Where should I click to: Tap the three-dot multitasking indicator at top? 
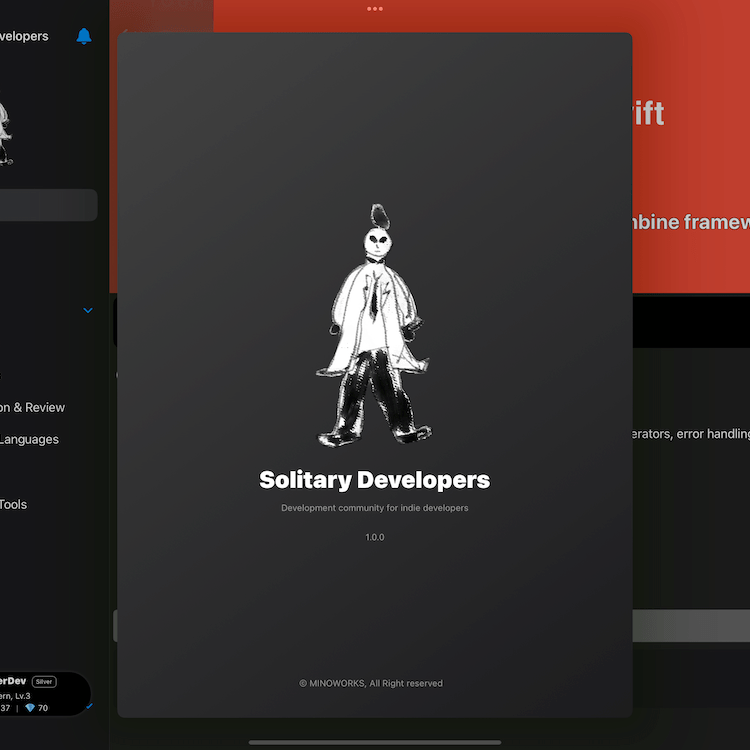pyautogui.click(x=375, y=9)
